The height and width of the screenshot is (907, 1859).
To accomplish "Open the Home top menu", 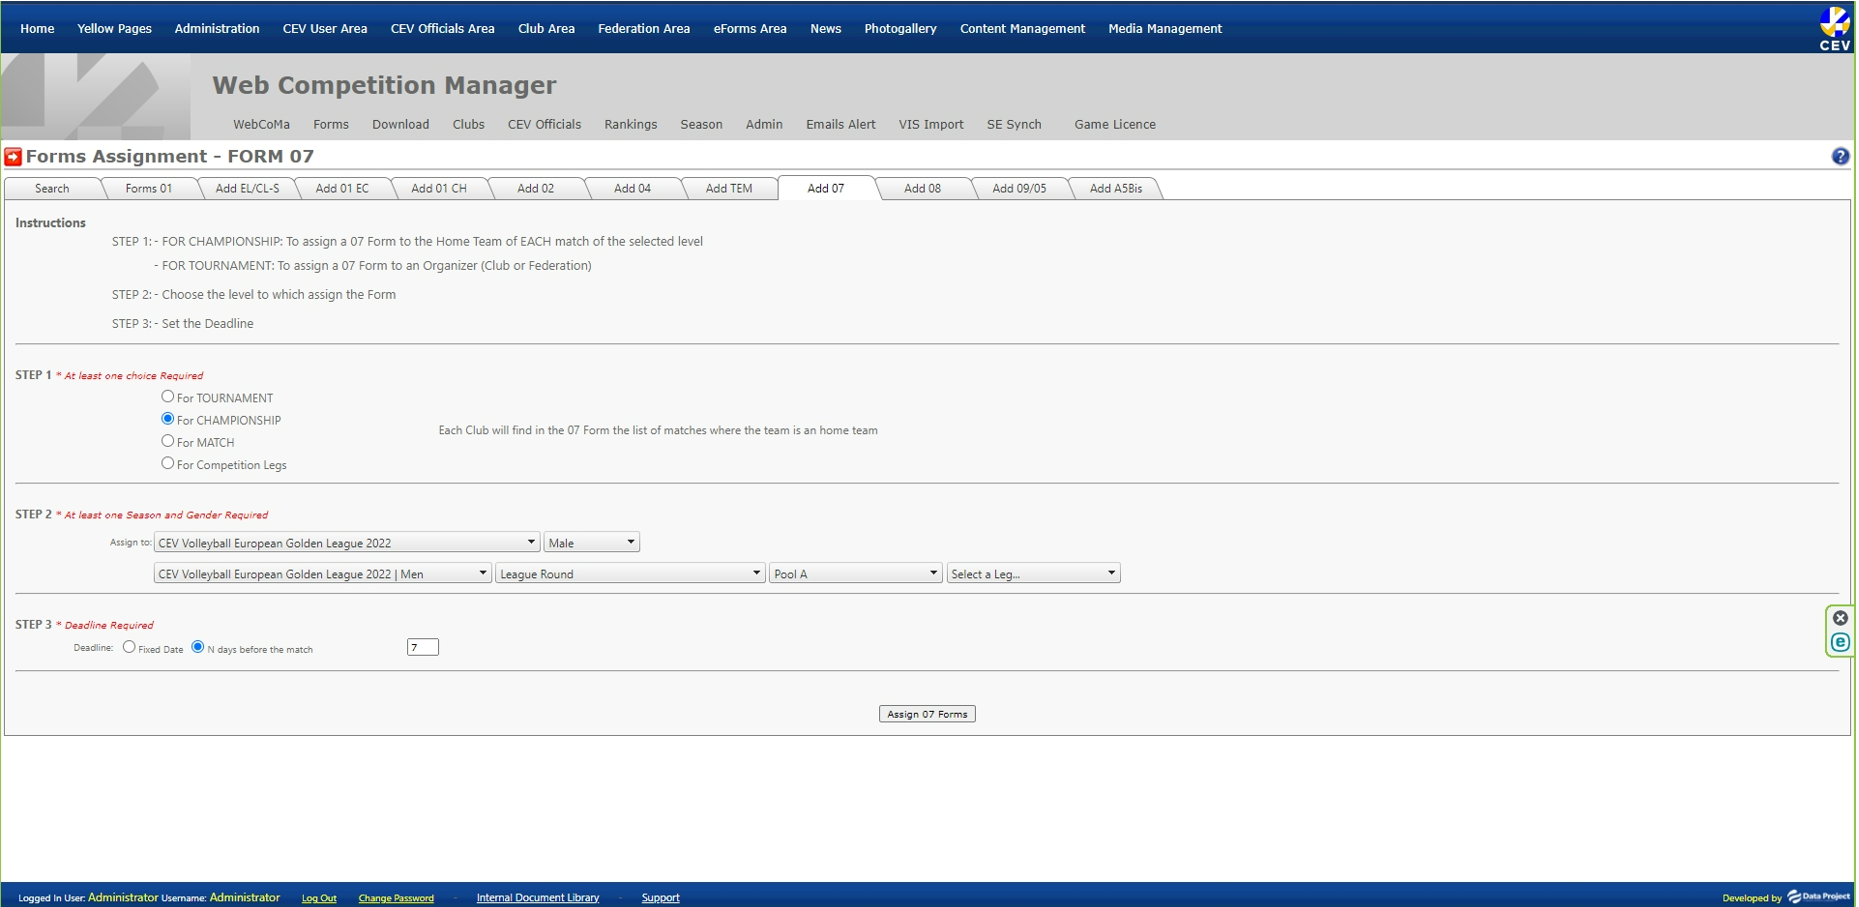I will (37, 28).
